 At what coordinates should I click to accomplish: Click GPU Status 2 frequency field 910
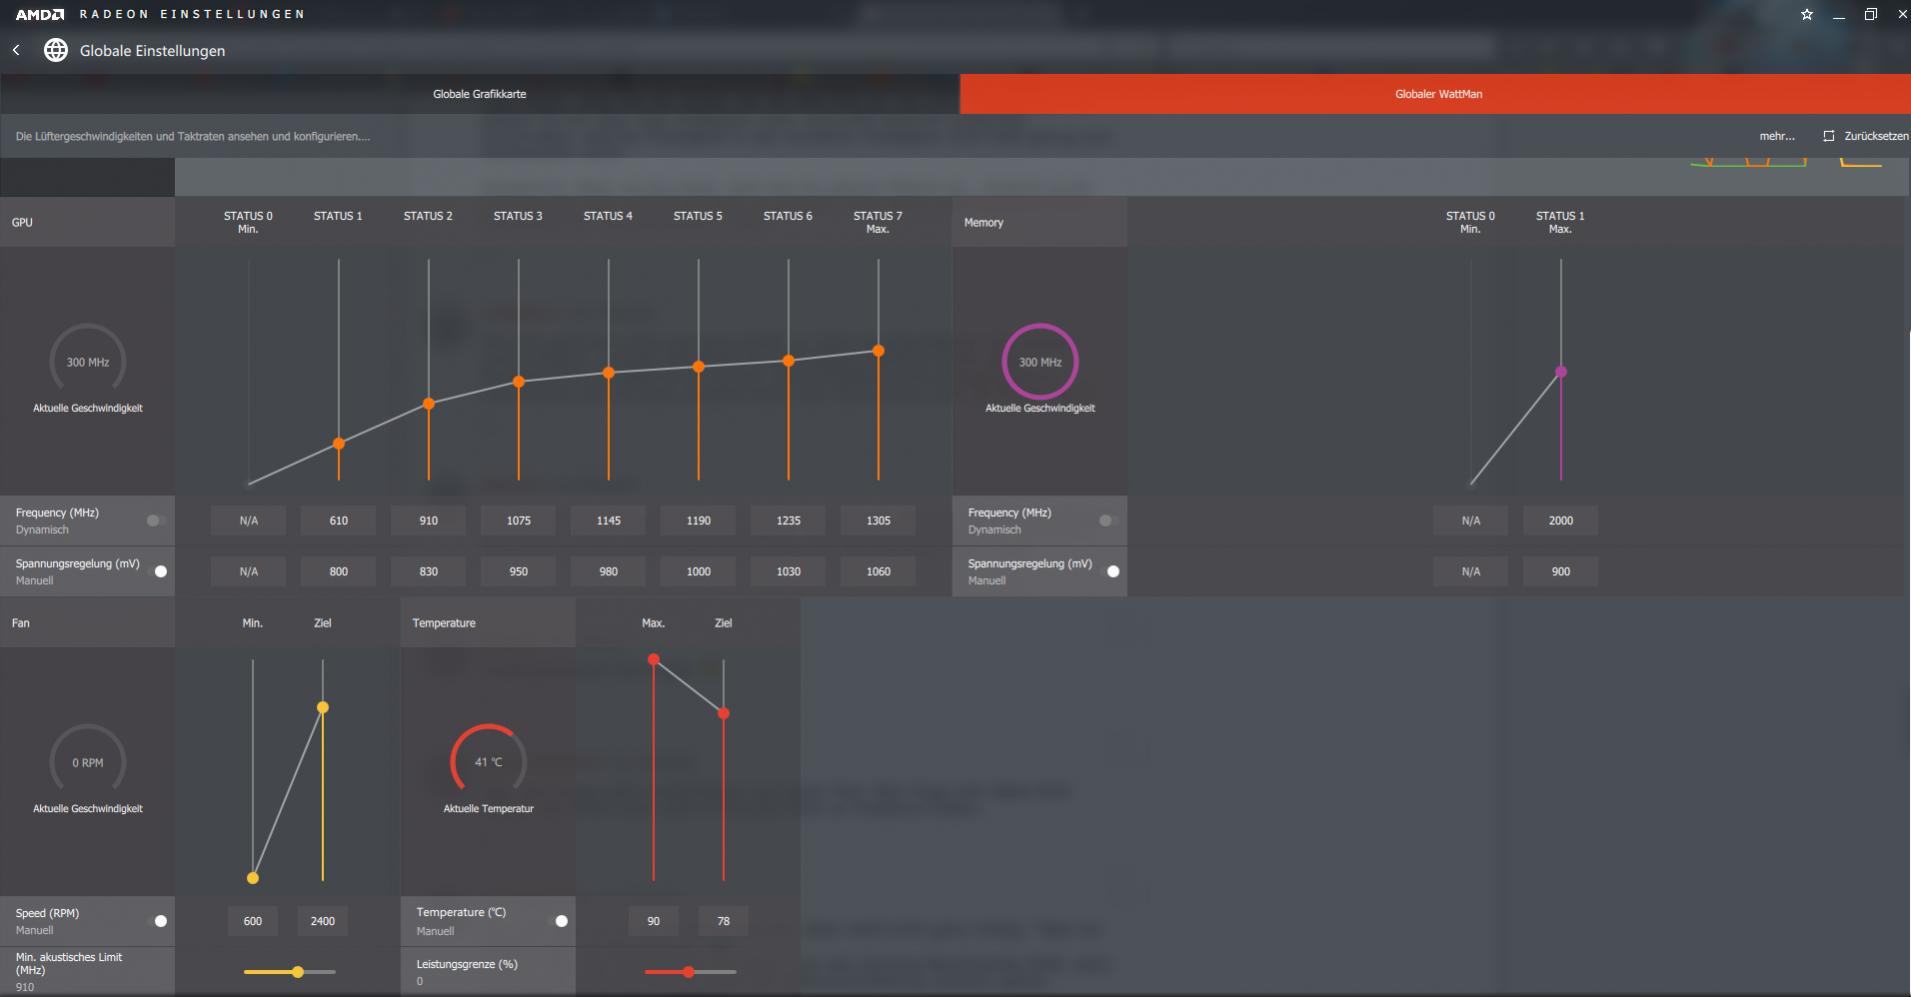tap(428, 521)
